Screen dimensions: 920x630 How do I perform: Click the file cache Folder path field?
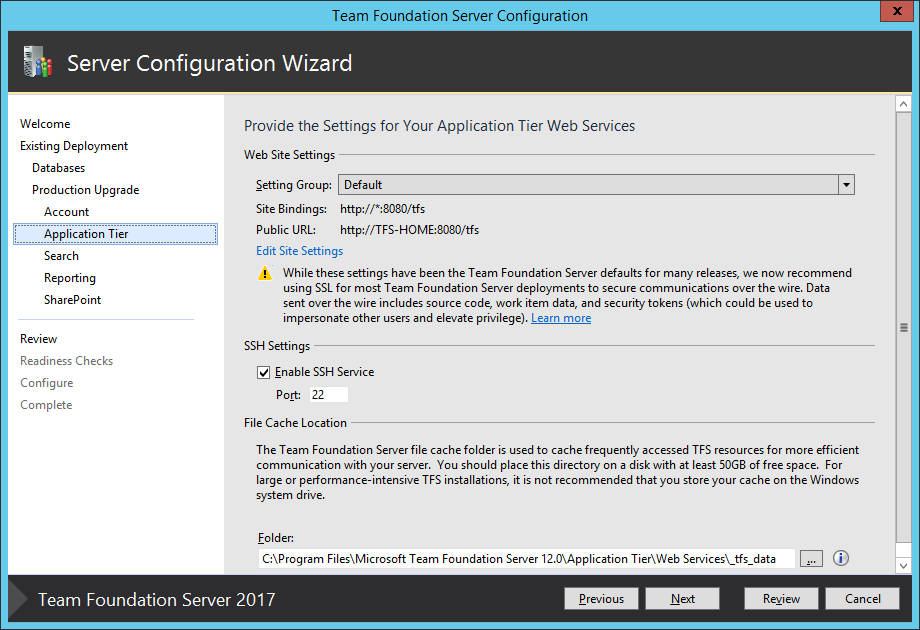526,558
